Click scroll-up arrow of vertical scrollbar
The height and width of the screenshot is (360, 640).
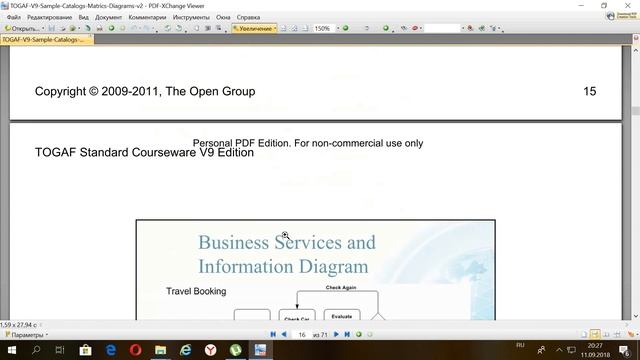636,50
